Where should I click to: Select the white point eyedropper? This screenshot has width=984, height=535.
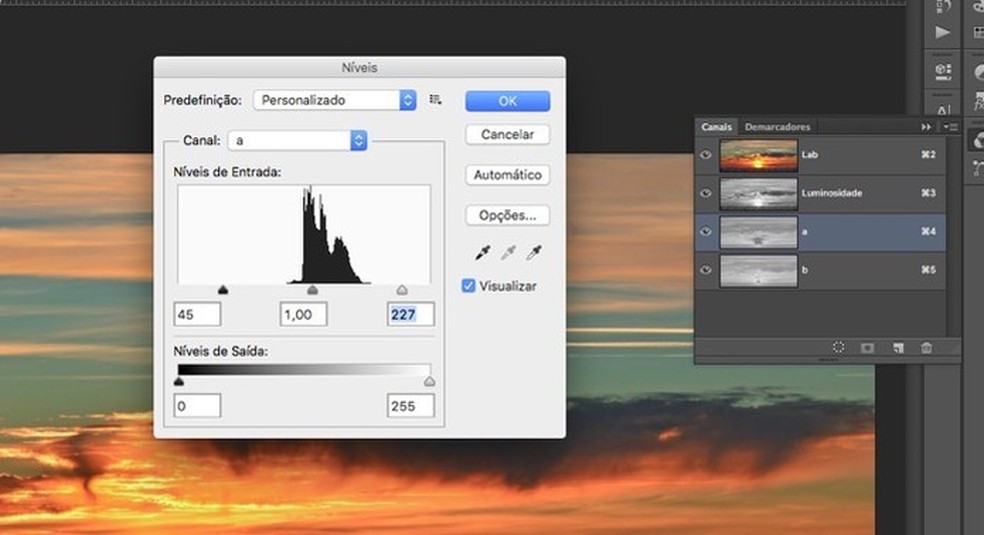coord(534,252)
